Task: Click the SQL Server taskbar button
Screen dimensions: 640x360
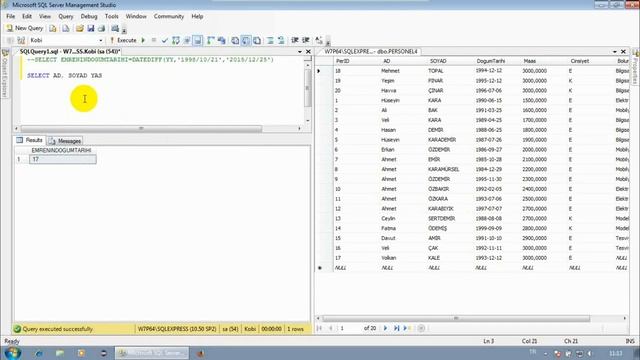Action: (152, 353)
